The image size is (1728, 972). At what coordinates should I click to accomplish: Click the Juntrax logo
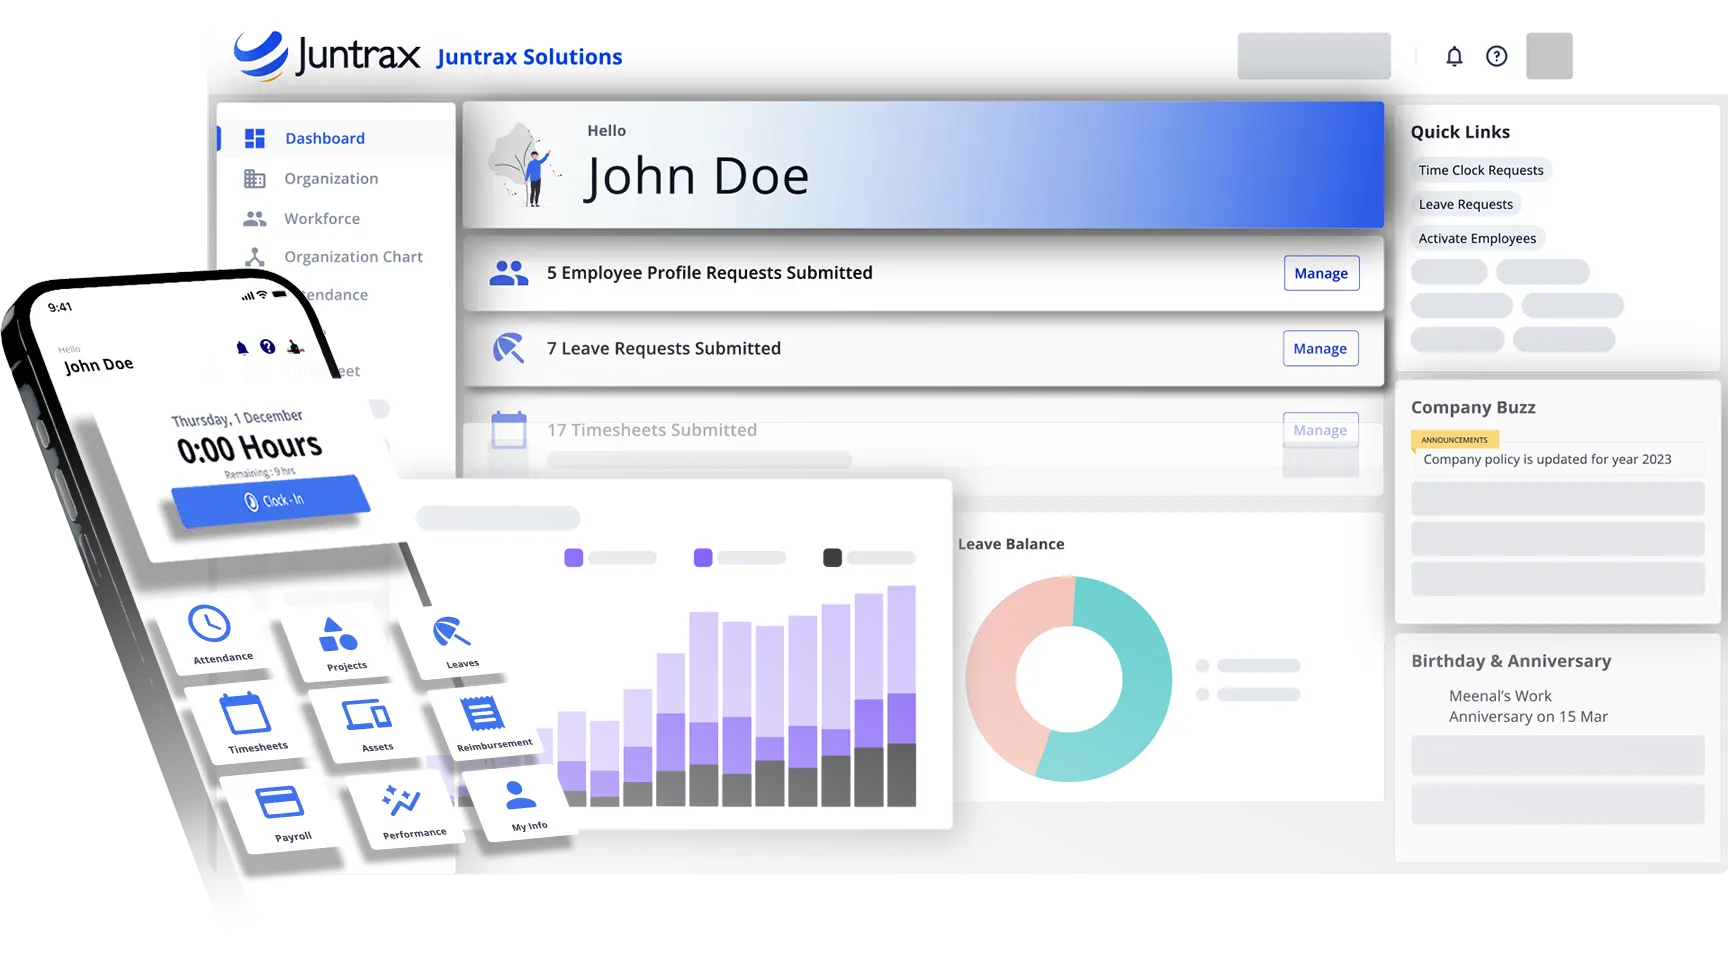tap(327, 54)
